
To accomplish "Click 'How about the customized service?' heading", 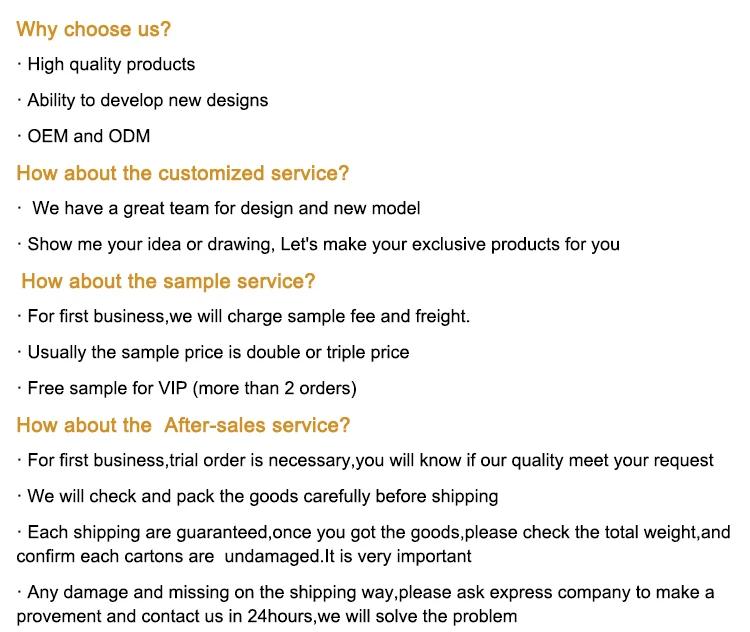I will (183, 173).
